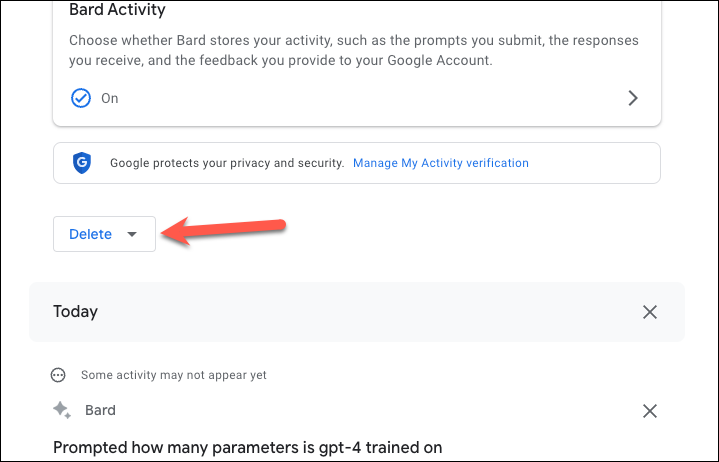Click the ellipsis bubble pending-activity icon

coord(58,375)
